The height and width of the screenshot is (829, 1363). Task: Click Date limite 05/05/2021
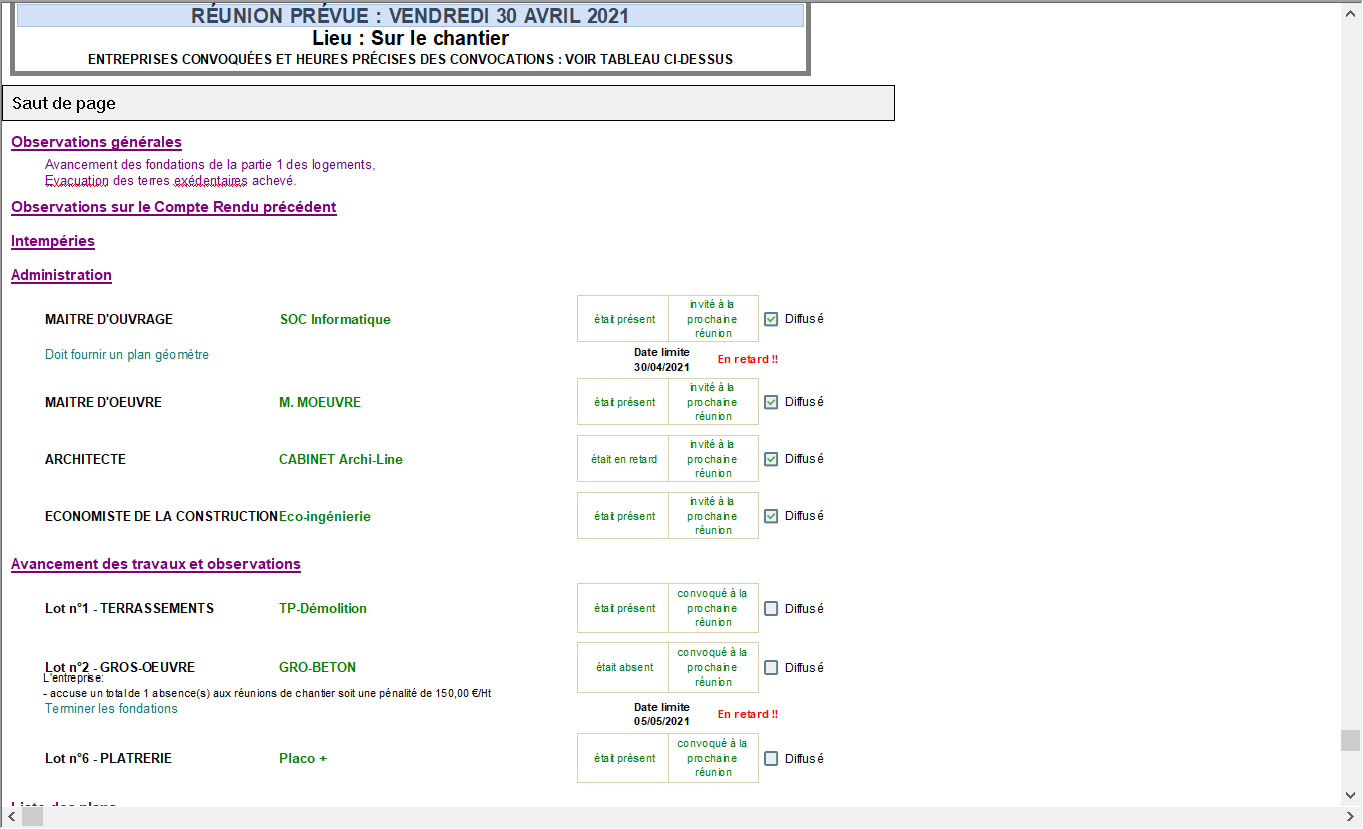[662, 714]
